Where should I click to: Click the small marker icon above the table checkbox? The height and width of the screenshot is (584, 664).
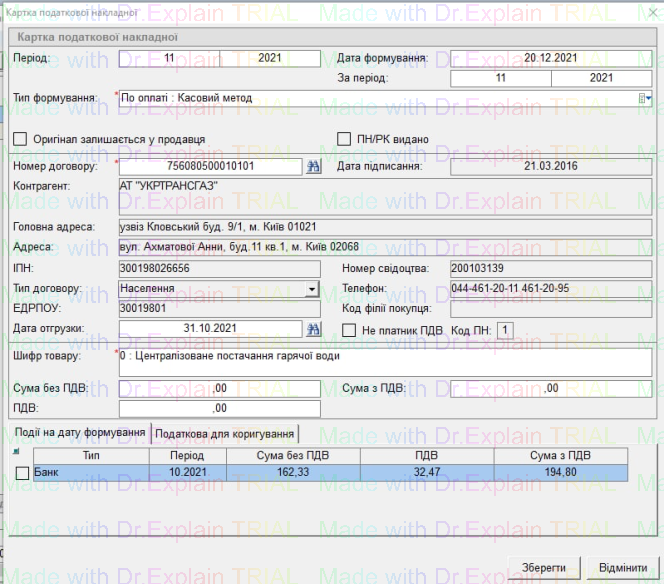[17, 451]
